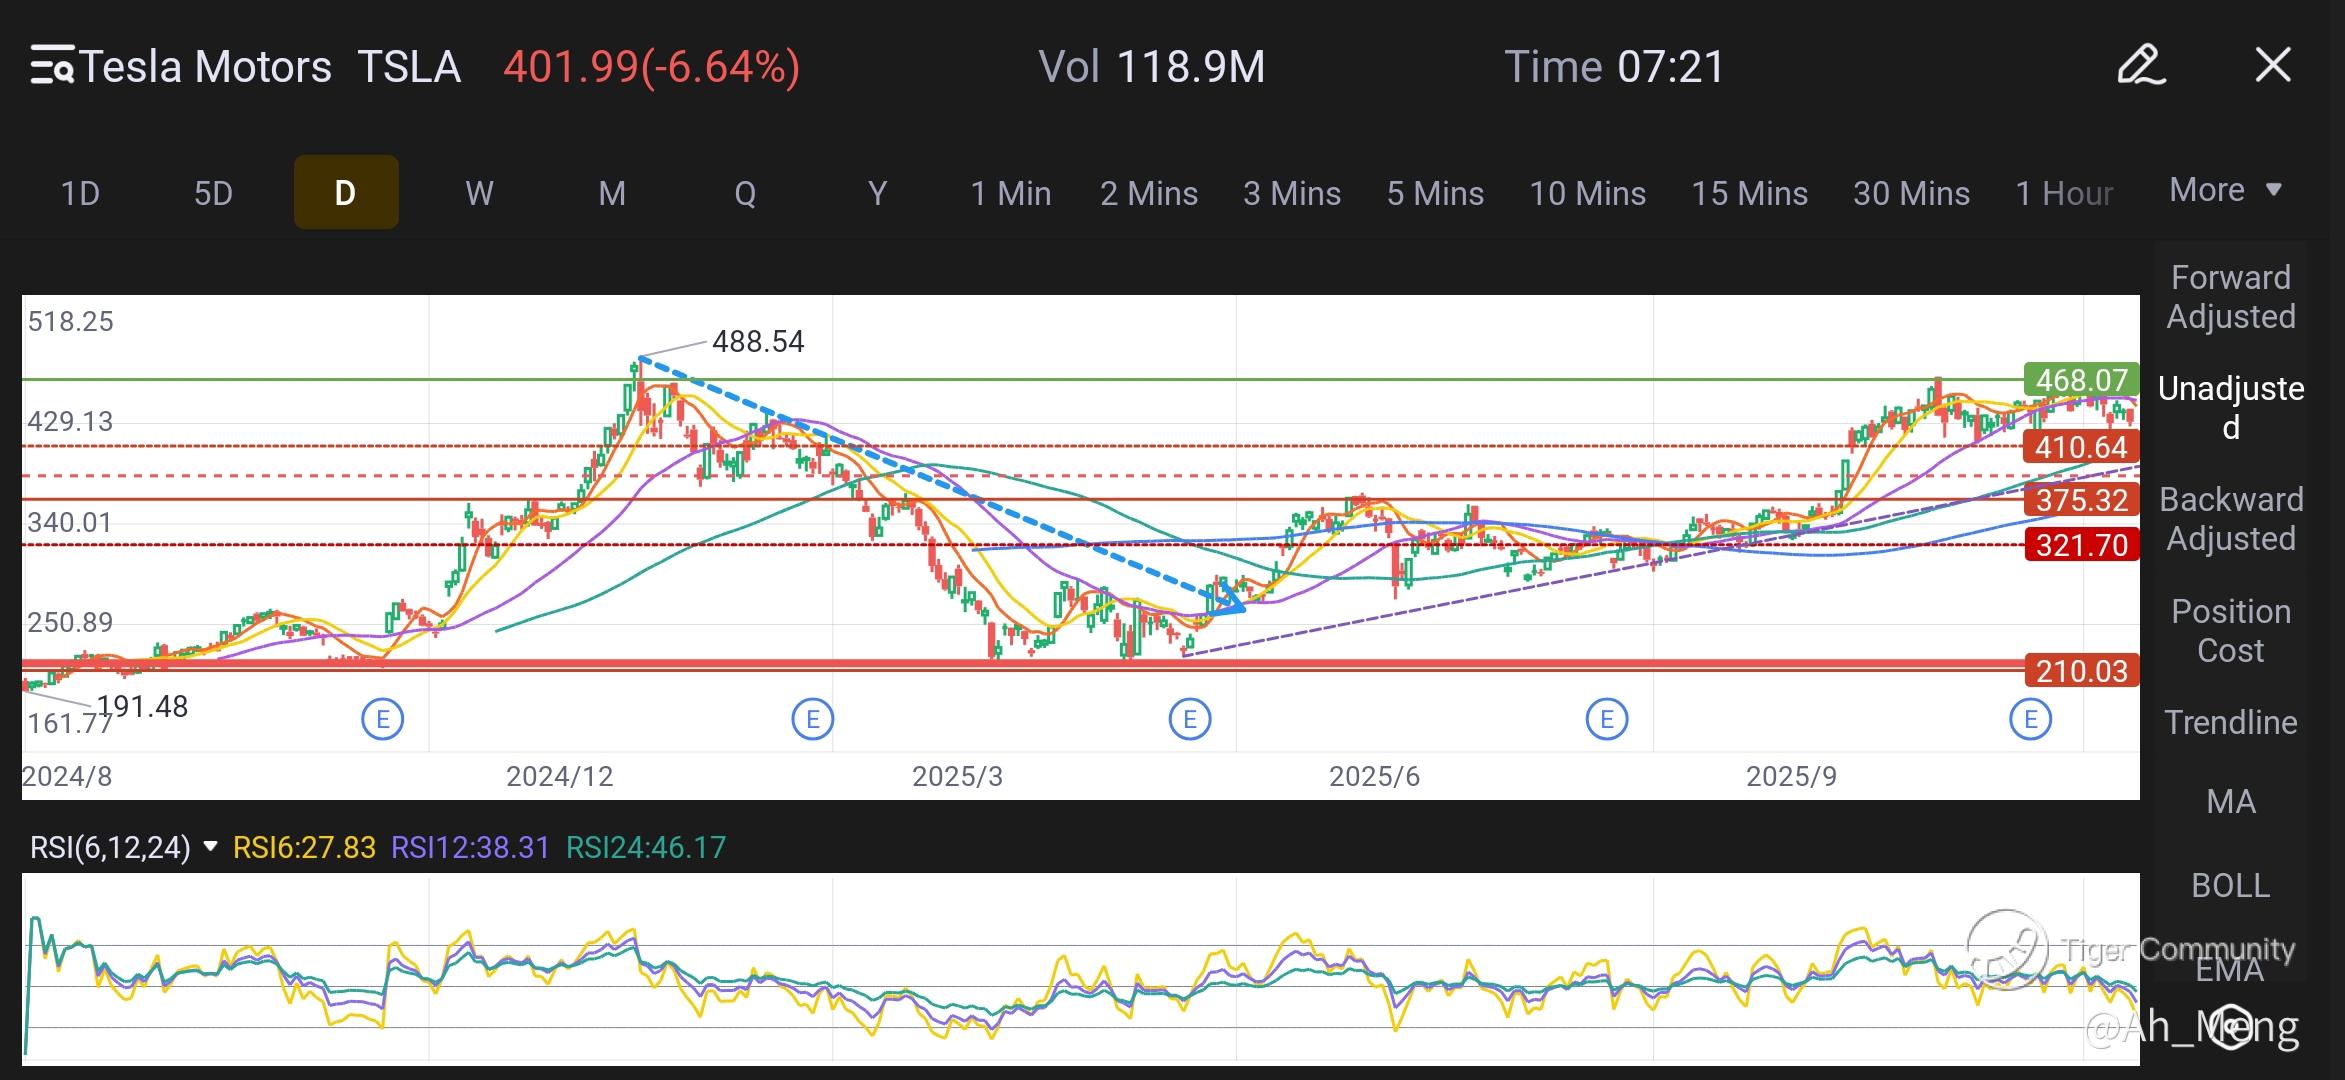
Task: Close the full-screen chart view
Action: coord(2272,66)
